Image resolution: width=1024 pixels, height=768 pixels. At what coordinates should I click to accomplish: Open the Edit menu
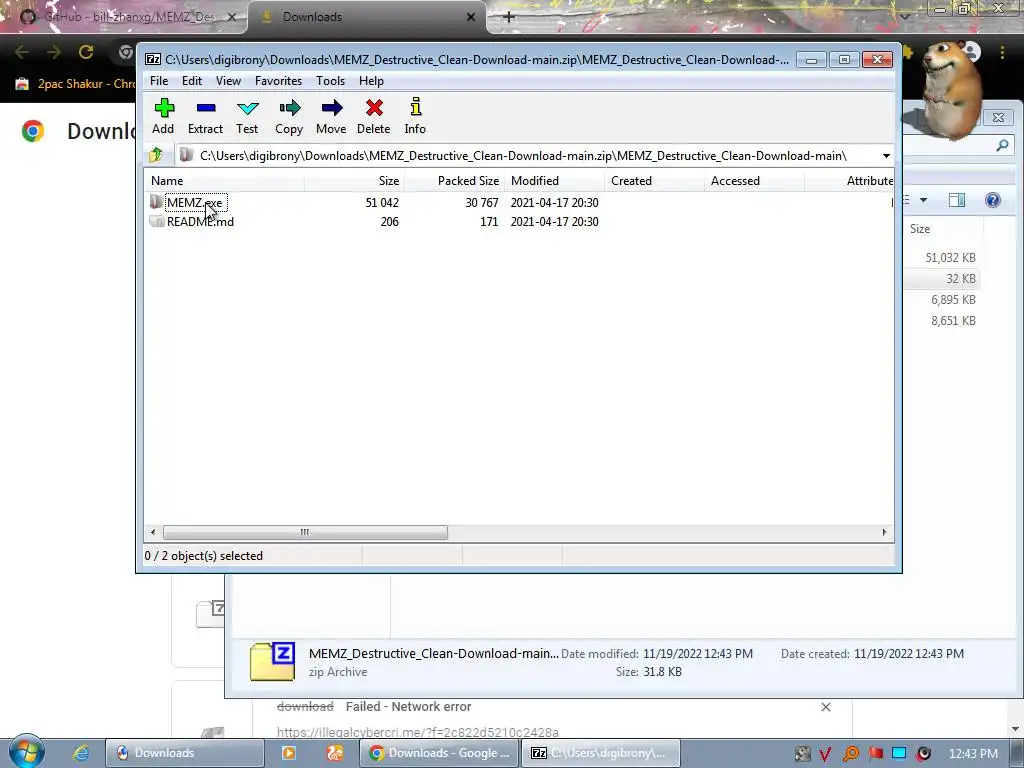(x=191, y=80)
